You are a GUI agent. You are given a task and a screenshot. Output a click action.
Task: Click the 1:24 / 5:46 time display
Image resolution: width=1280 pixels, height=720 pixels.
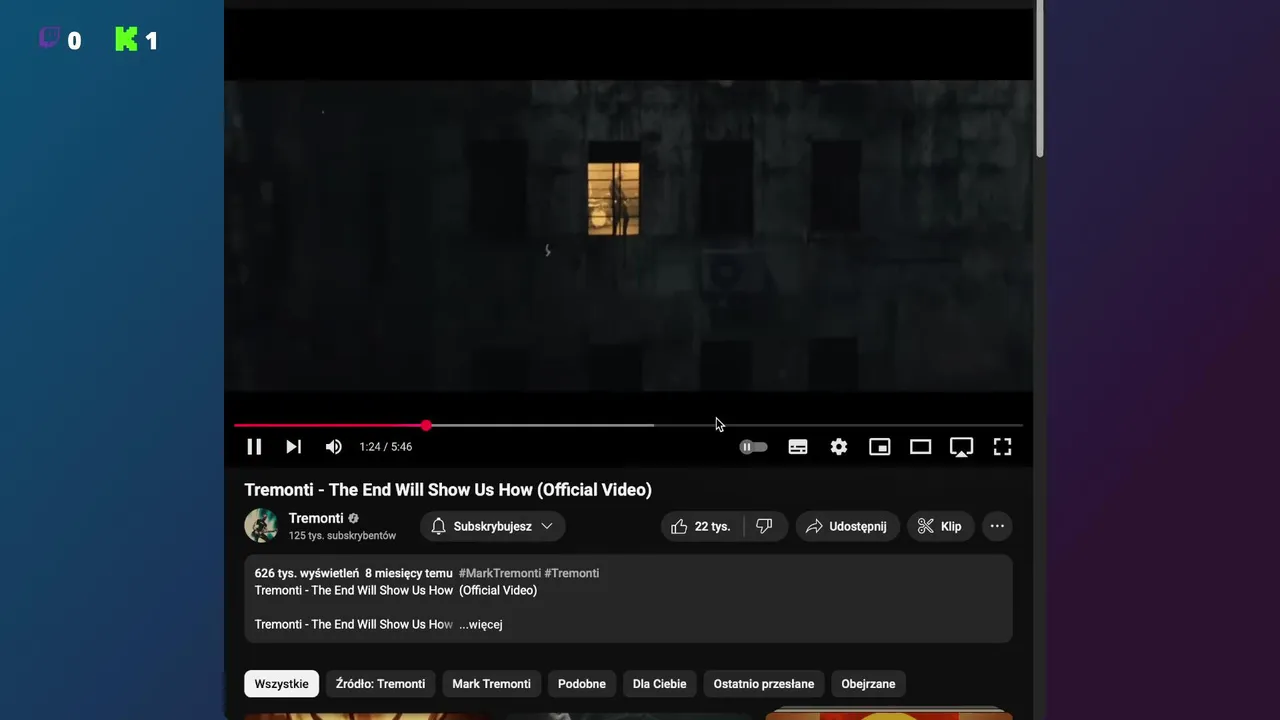coord(386,447)
